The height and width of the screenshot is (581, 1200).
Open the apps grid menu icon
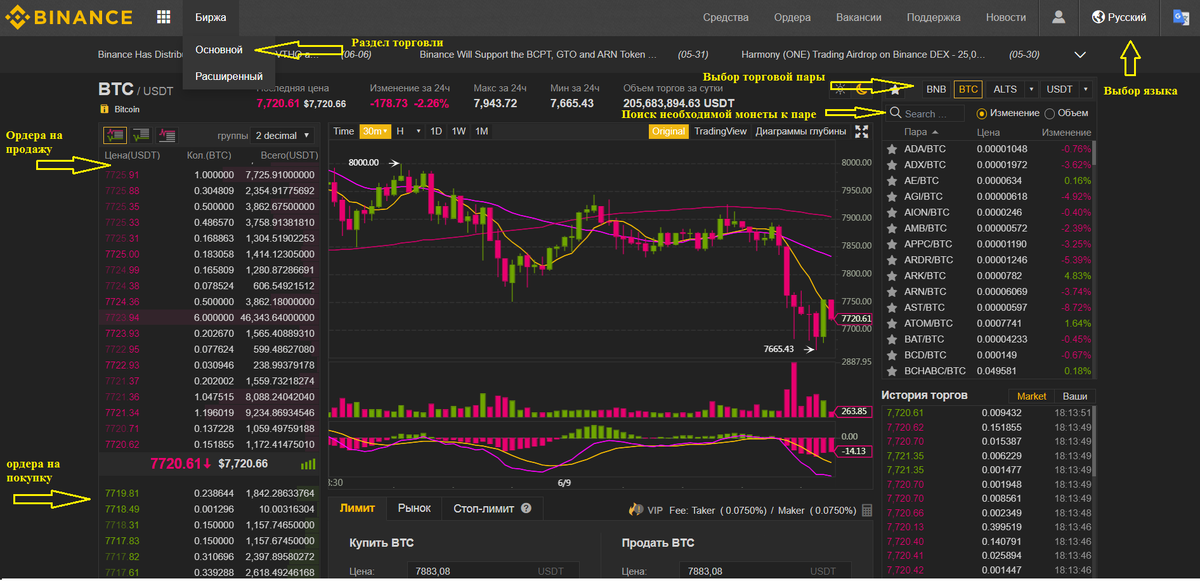tap(163, 17)
